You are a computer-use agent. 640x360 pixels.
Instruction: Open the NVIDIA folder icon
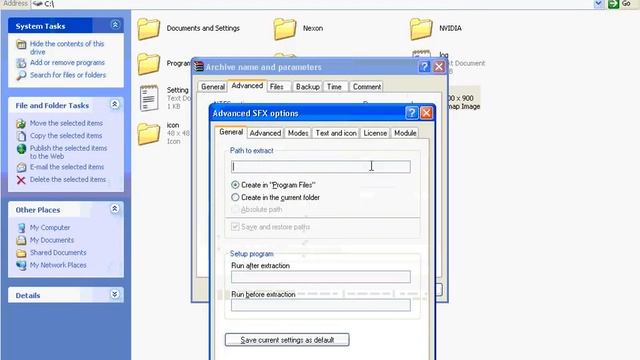(x=421, y=29)
